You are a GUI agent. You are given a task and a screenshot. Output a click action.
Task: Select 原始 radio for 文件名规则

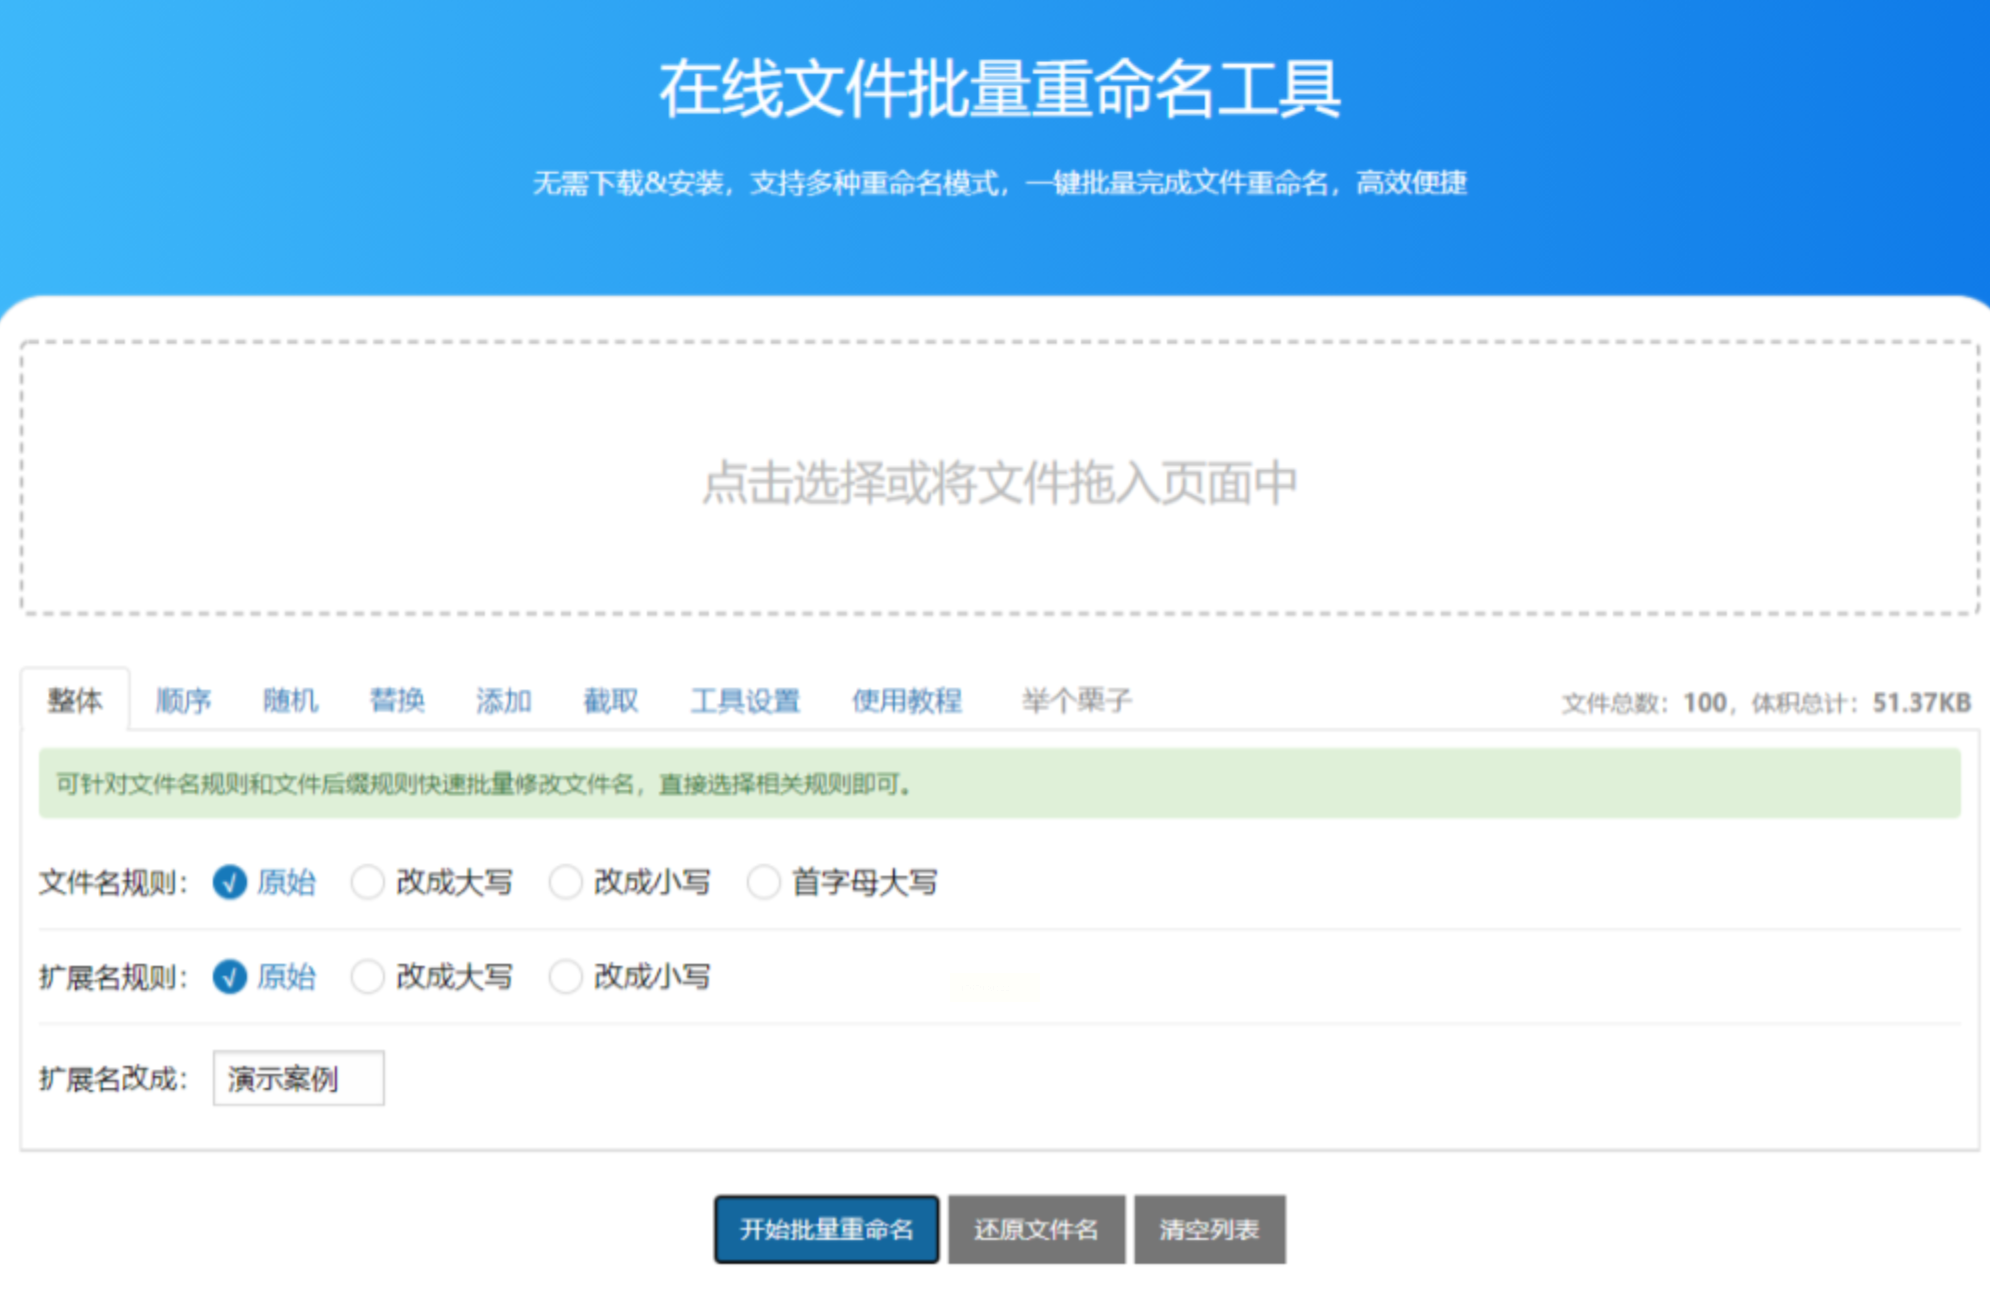230,883
